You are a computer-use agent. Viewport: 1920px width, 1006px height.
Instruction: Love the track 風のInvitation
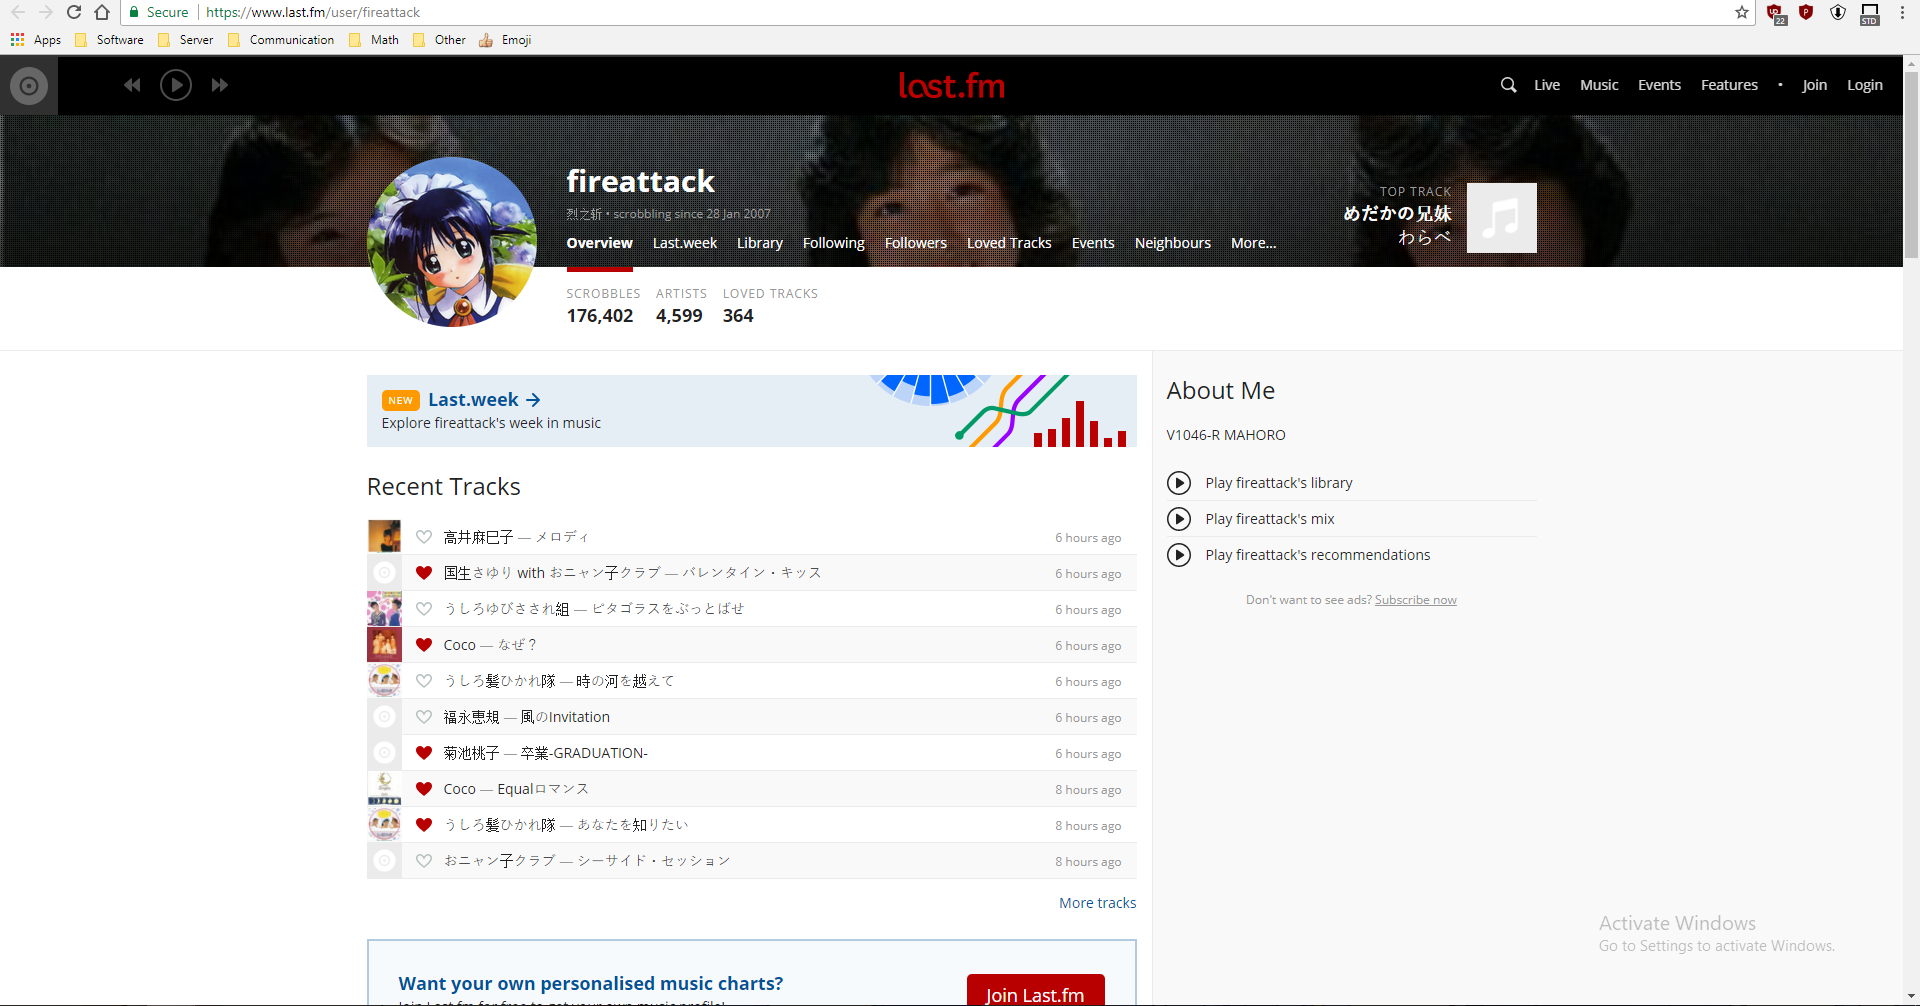click(x=424, y=717)
